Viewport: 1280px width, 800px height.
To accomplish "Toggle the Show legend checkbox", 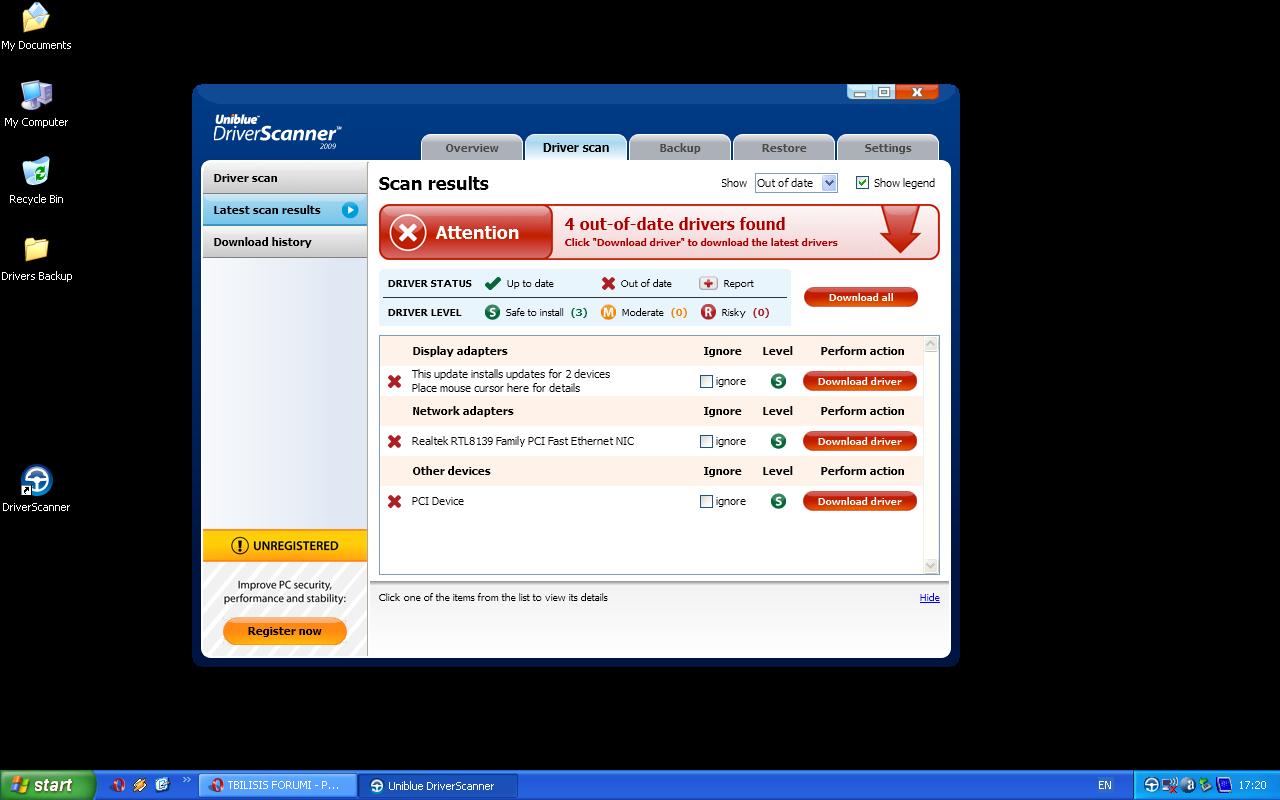I will 862,183.
